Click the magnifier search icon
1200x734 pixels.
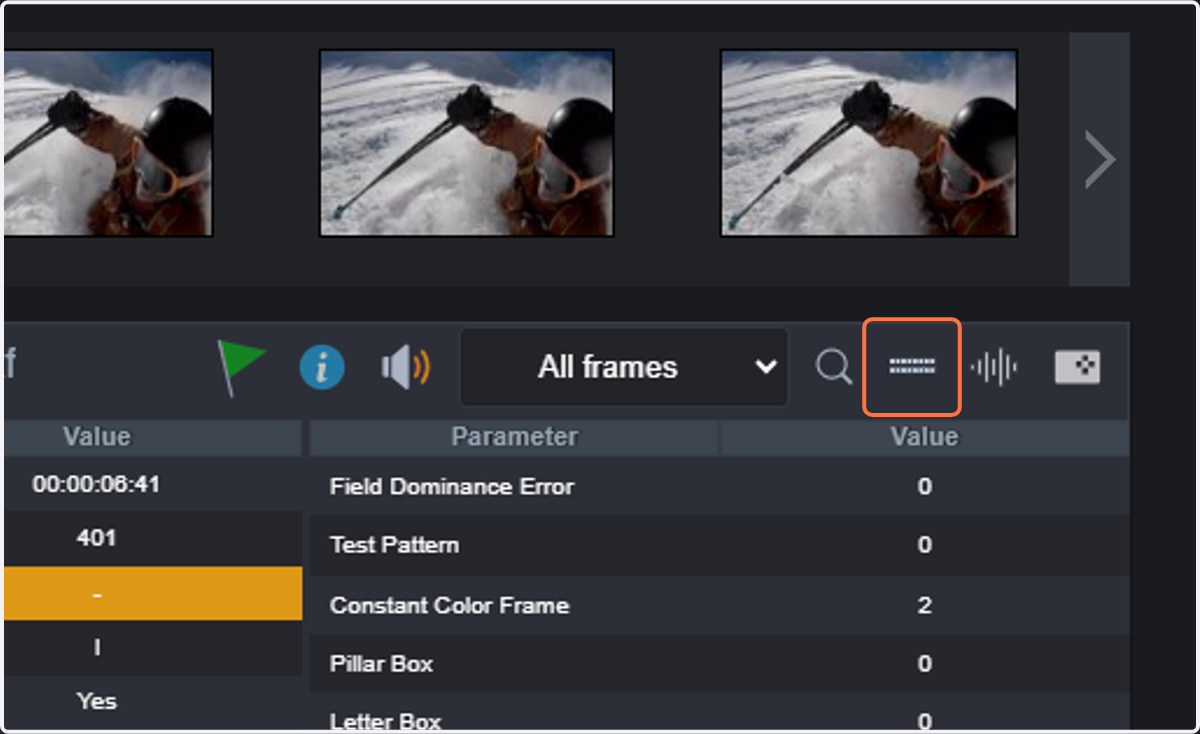833,367
